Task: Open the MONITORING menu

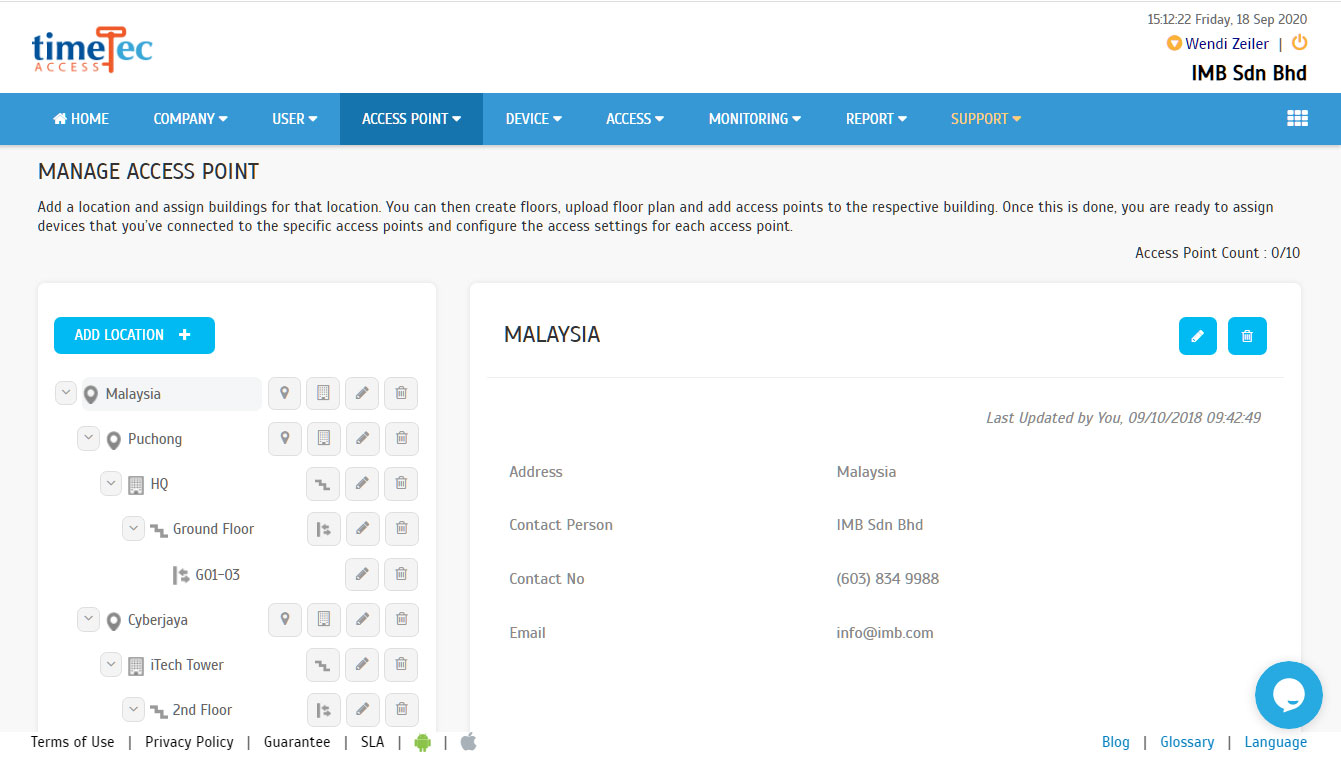Action: click(755, 119)
